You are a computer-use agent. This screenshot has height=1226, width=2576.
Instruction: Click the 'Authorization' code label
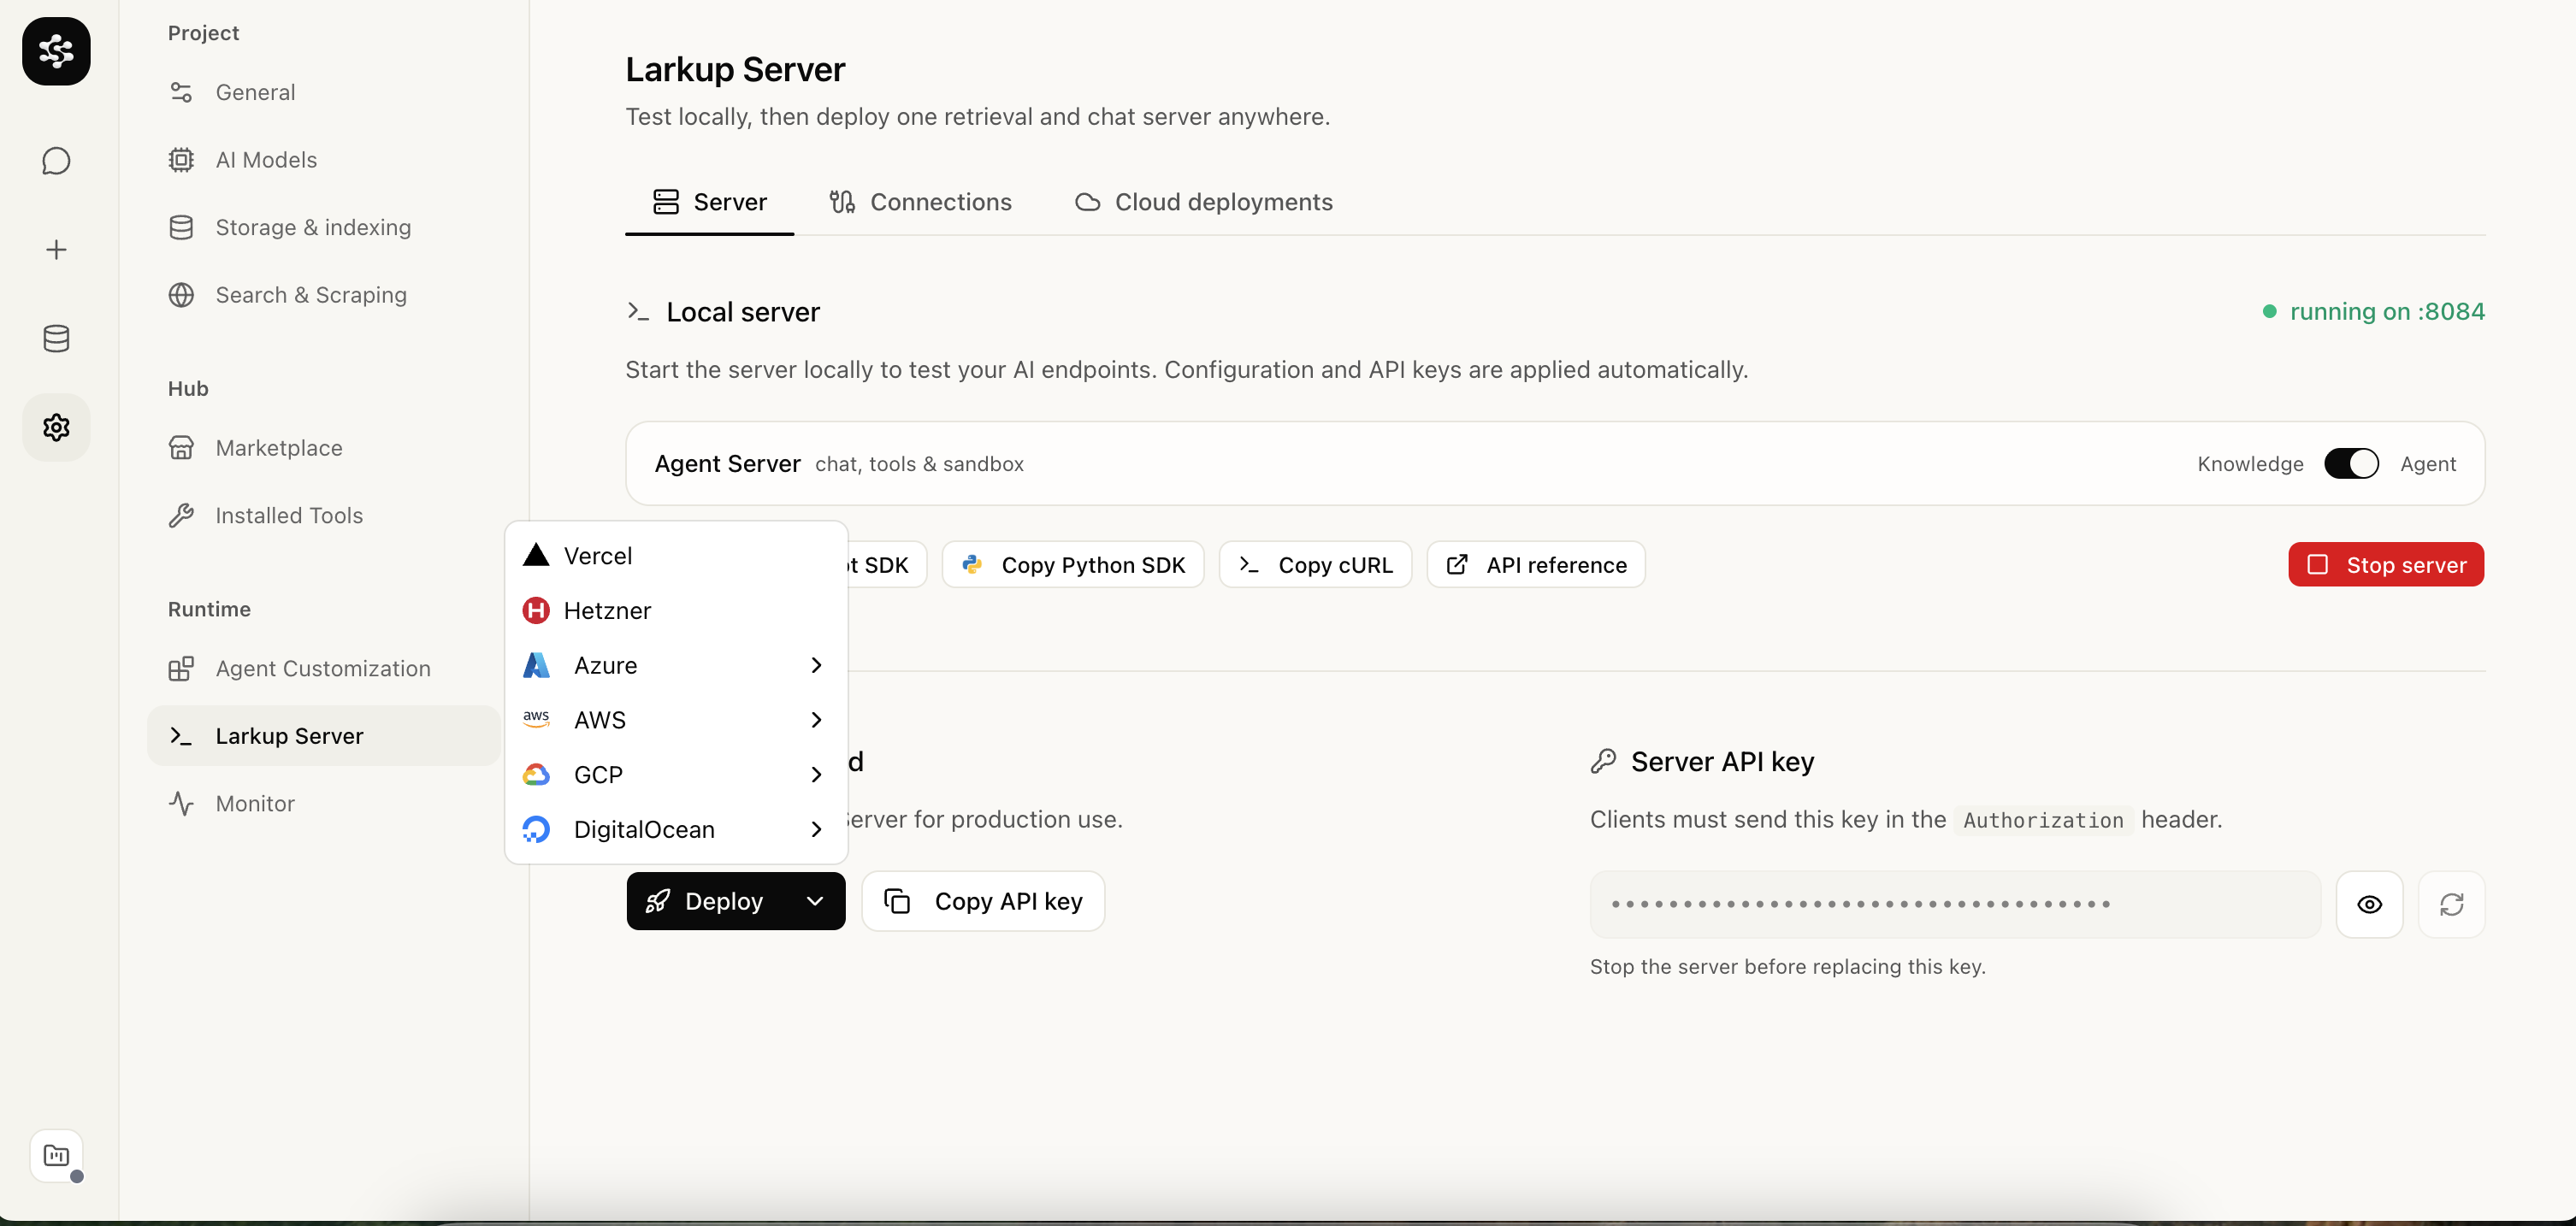pyautogui.click(x=2043, y=820)
